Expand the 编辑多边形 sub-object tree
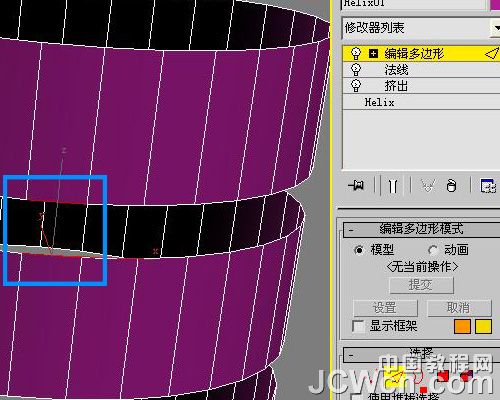Image resolution: width=500 pixels, height=400 pixels. 373,53
